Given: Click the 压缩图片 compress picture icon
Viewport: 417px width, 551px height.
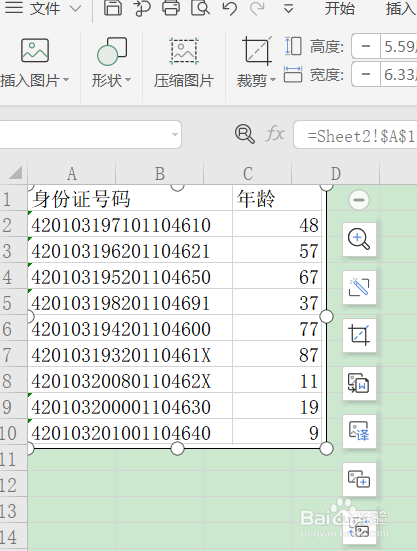Looking at the screenshot, I should [184, 51].
